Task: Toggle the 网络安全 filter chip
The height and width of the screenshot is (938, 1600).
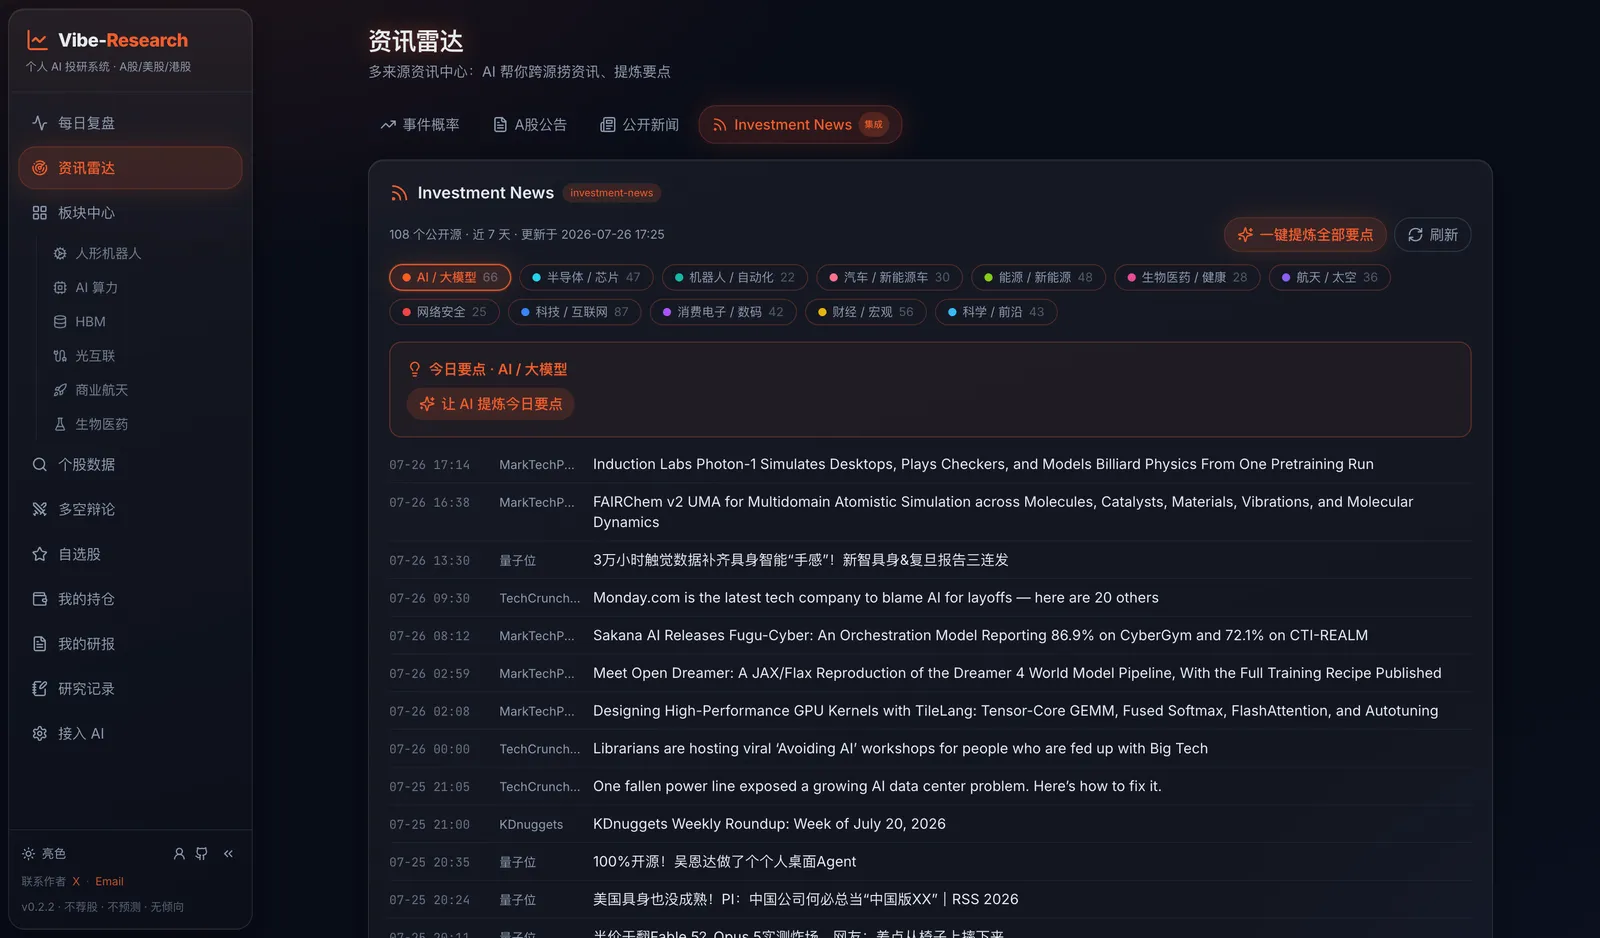Action: (x=444, y=312)
